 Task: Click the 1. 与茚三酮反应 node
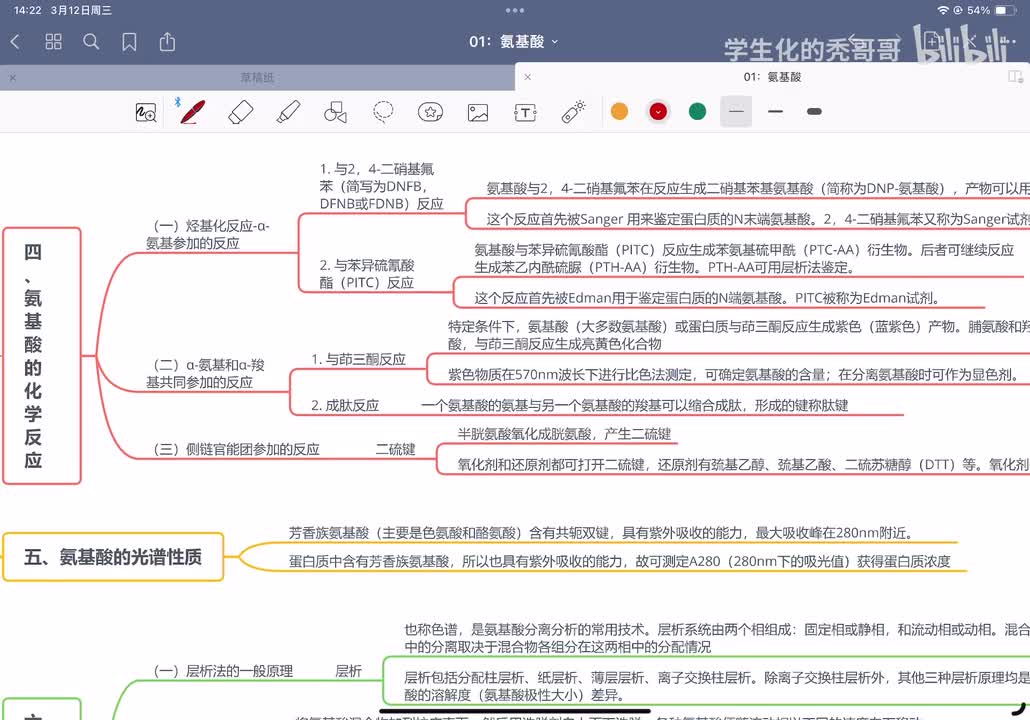[x=359, y=359]
